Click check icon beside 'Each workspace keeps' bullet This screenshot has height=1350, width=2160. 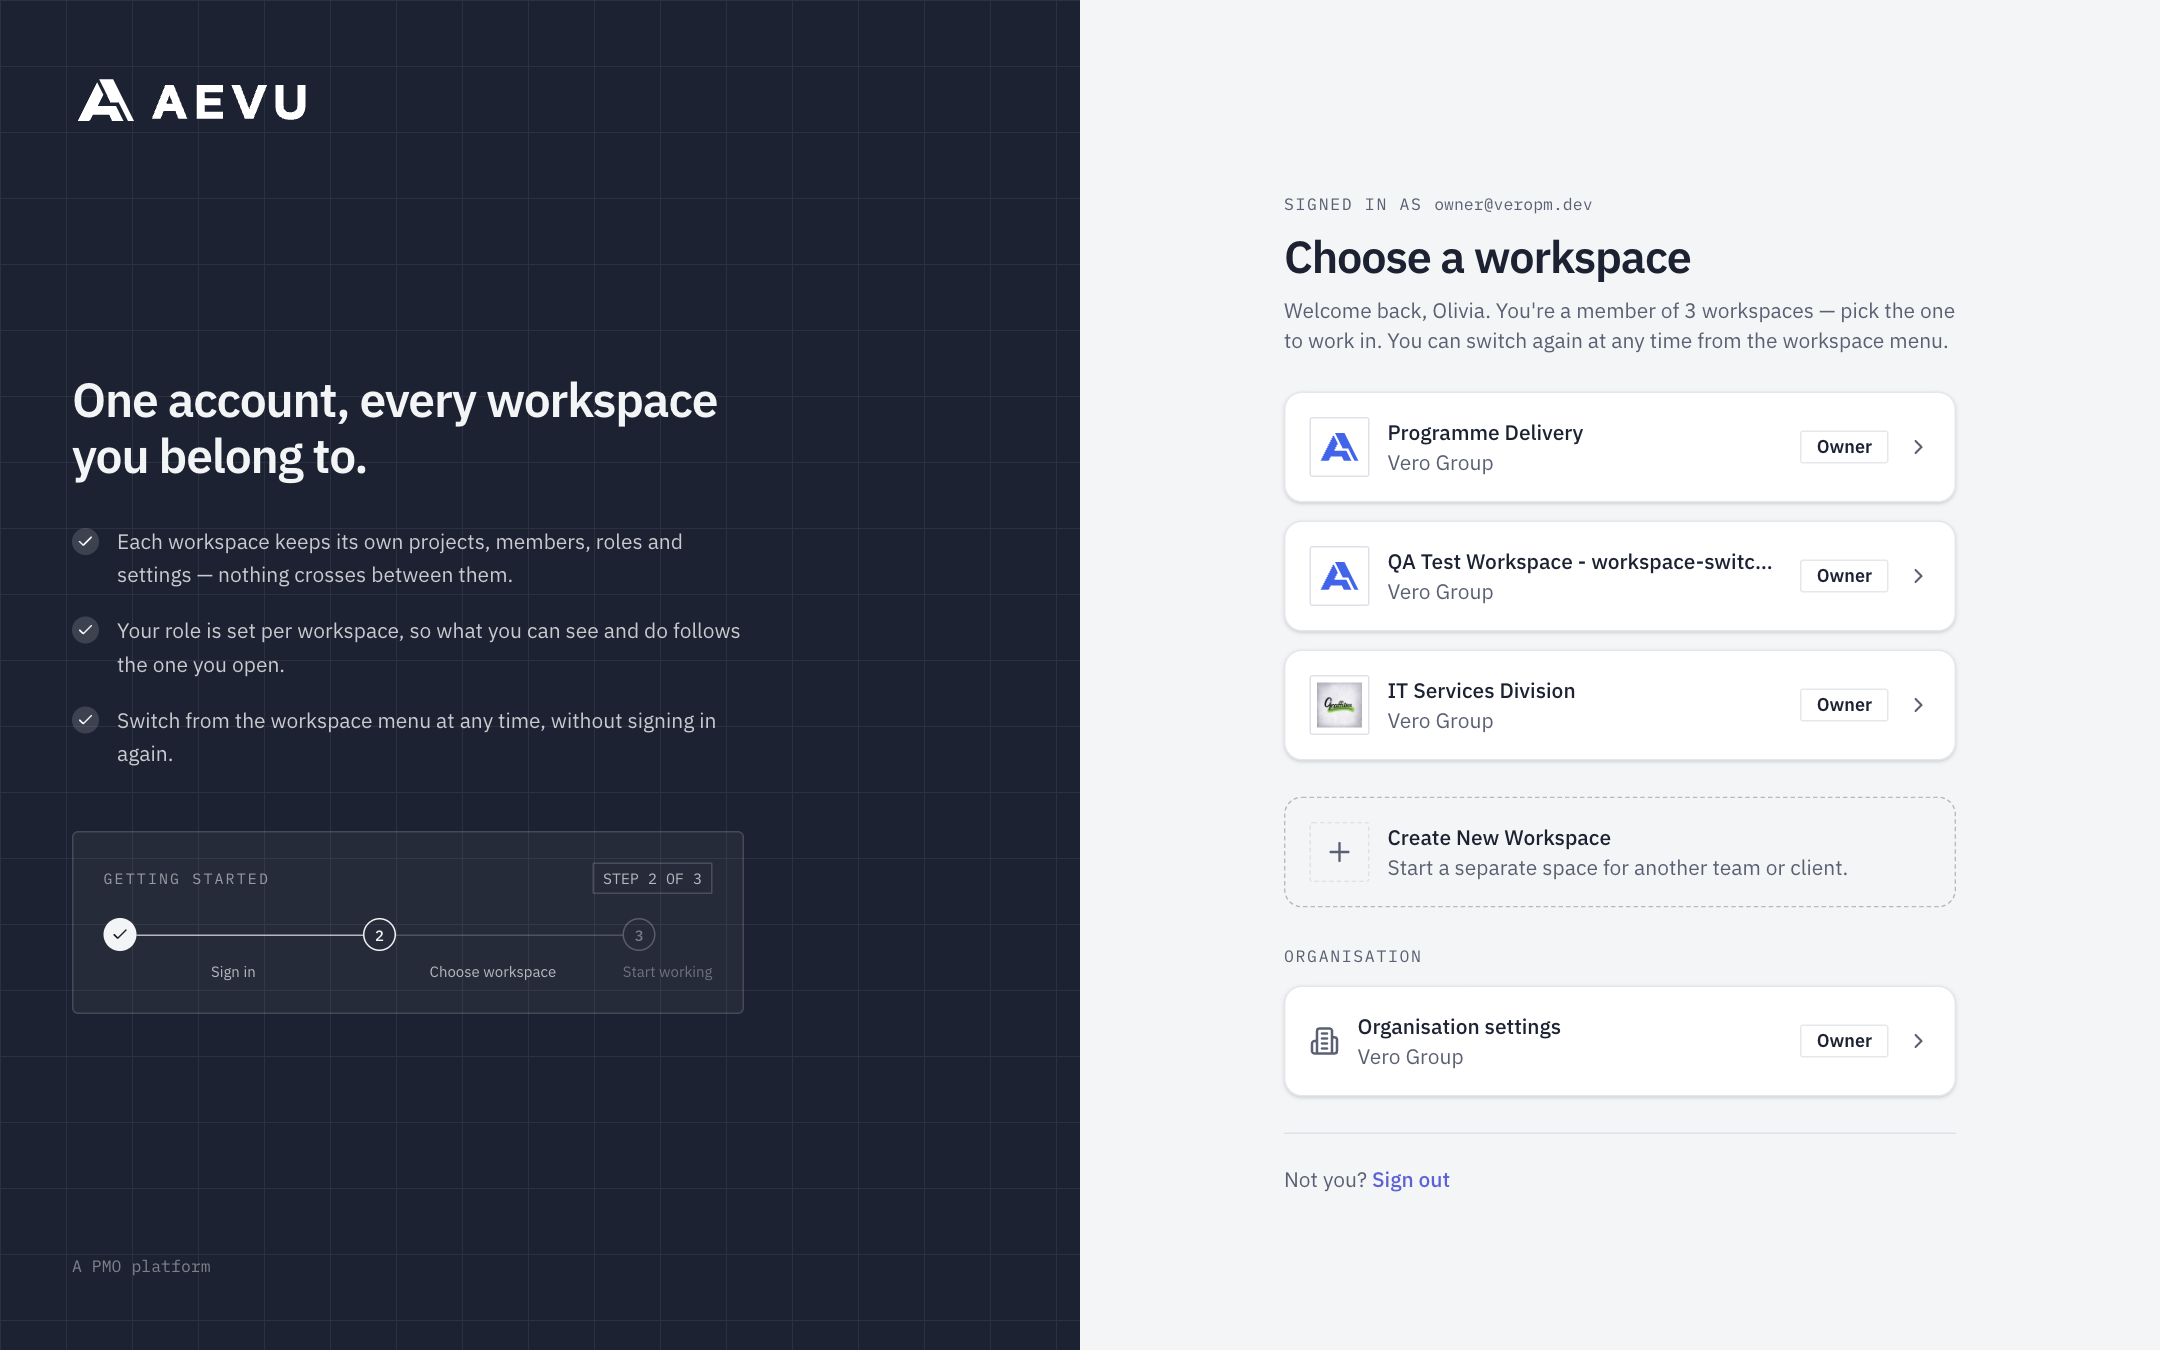pos(86,542)
